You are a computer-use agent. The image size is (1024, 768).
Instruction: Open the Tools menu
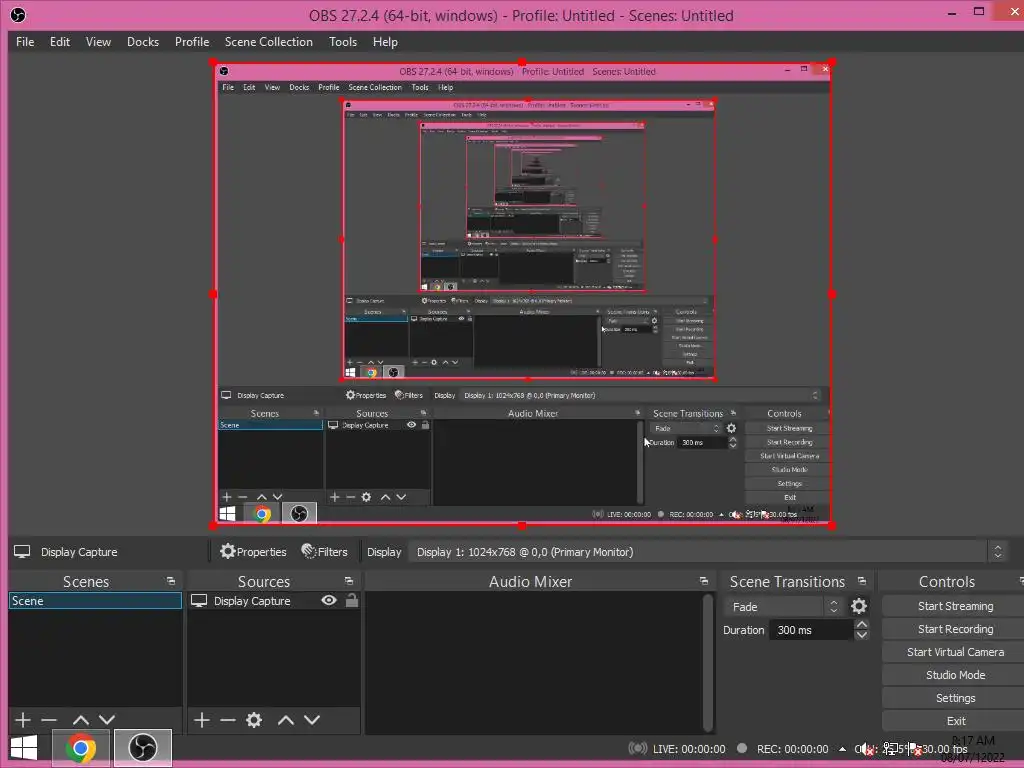[343, 42]
